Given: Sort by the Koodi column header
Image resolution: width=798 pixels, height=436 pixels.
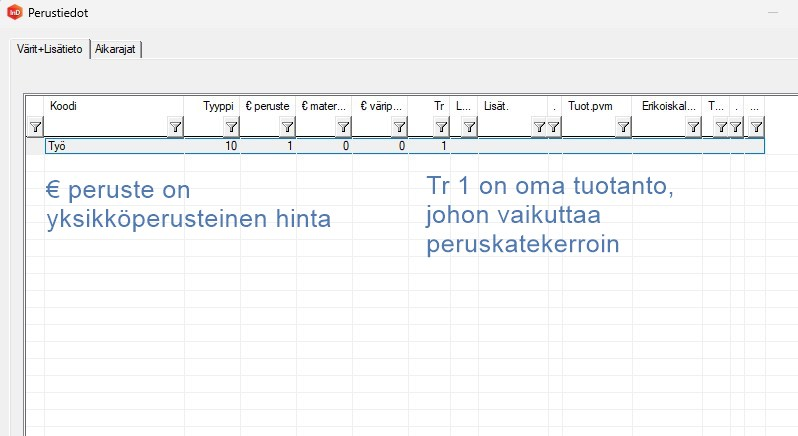Looking at the screenshot, I should pyautogui.click(x=114, y=106).
